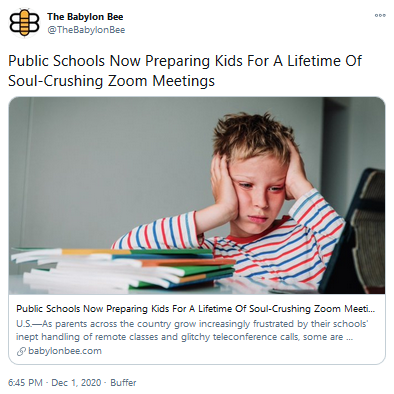Screen dimensions: 394x394
Task: Click The Babylon Bee display name
Action: pos(85,16)
